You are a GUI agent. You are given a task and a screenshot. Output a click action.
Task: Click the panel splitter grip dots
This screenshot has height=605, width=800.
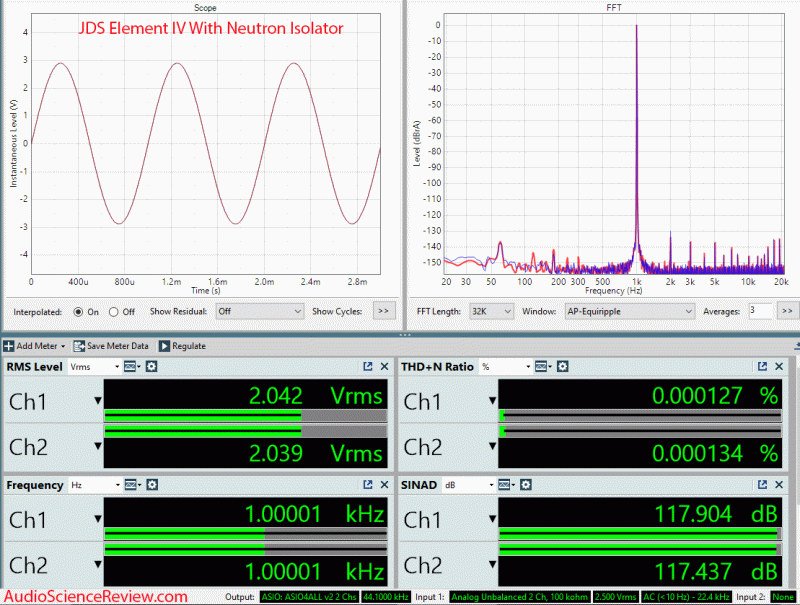tap(405, 335)
